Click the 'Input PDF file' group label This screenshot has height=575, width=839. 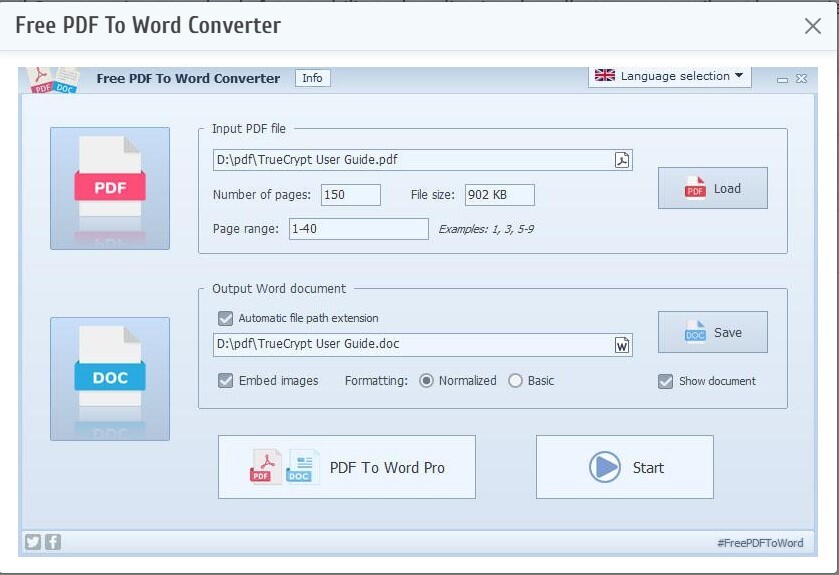click(x=249, y=129)
